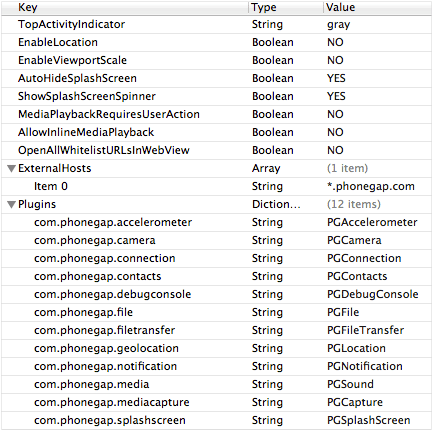Viewport: 433px width, 431px height.
Task: Select the MediaPlaybackRequiresUserAction key
Action: pyautogui.click(x=109, y=114)
